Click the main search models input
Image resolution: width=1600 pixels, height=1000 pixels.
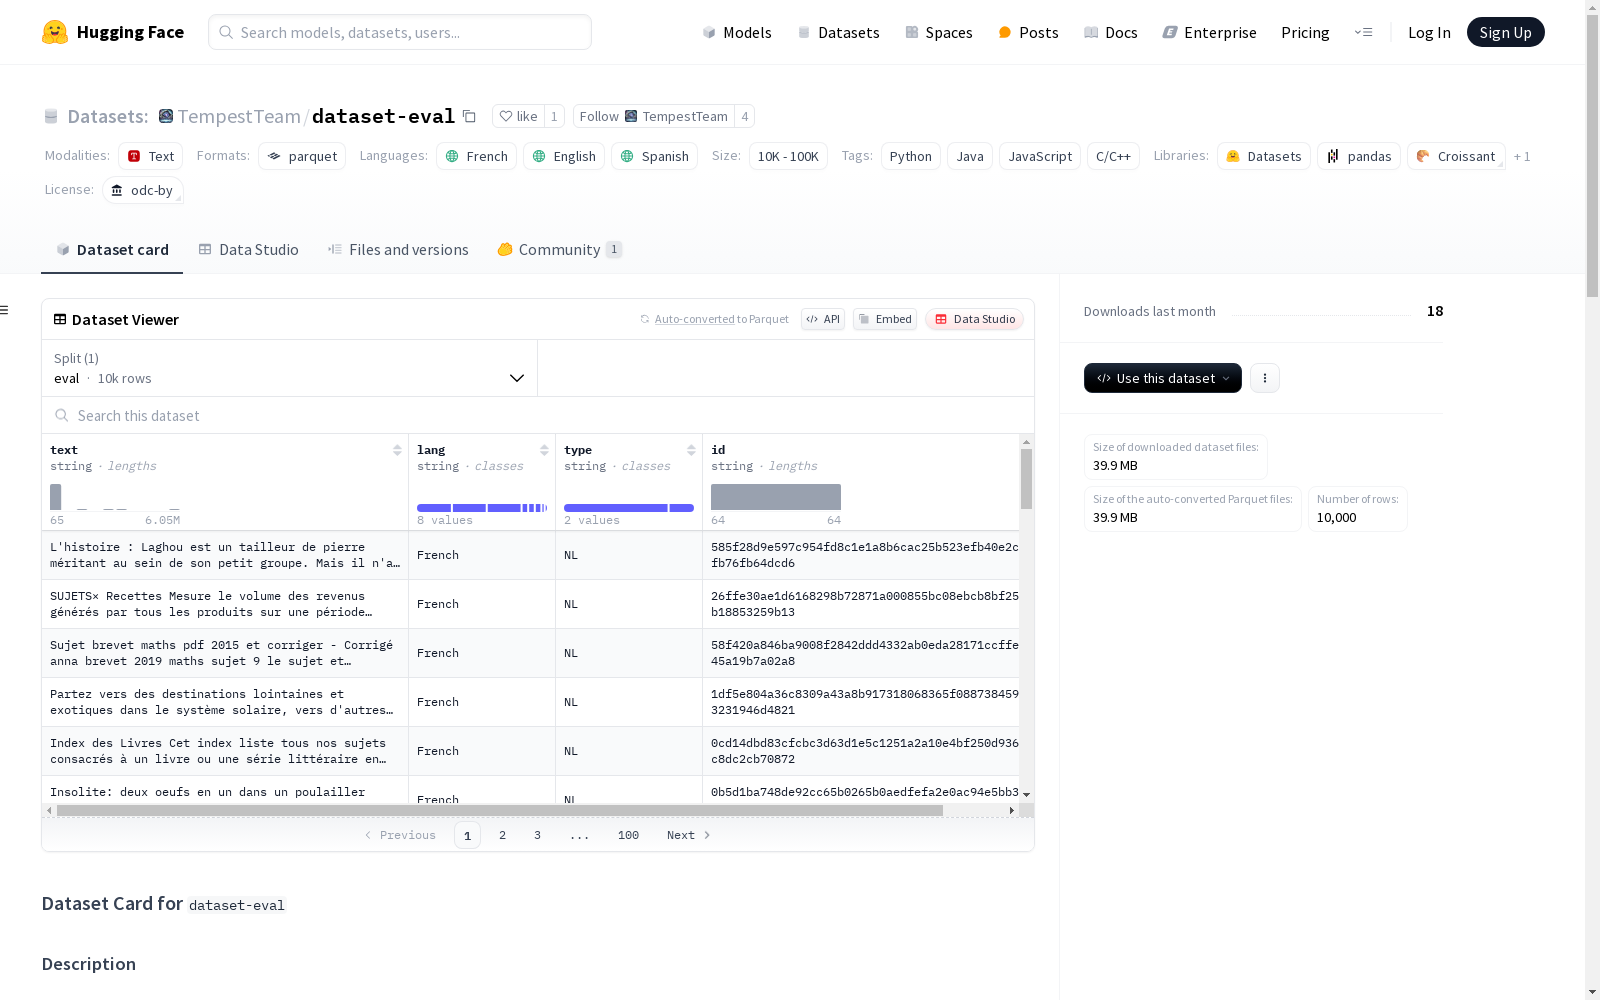coord(400,32)
